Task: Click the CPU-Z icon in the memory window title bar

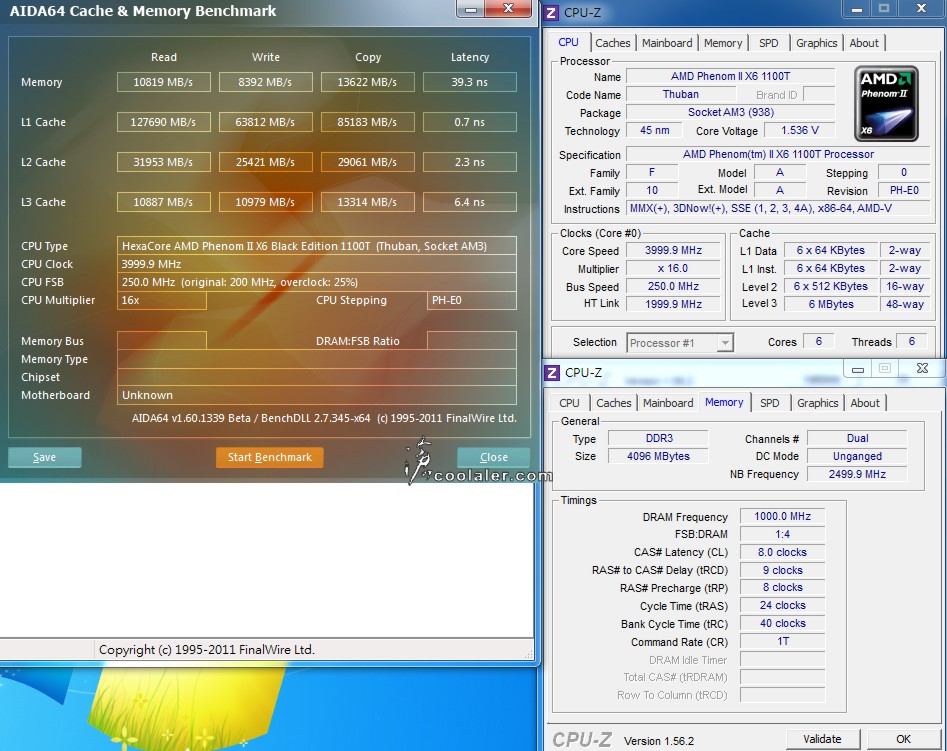Action: [551, 372]
